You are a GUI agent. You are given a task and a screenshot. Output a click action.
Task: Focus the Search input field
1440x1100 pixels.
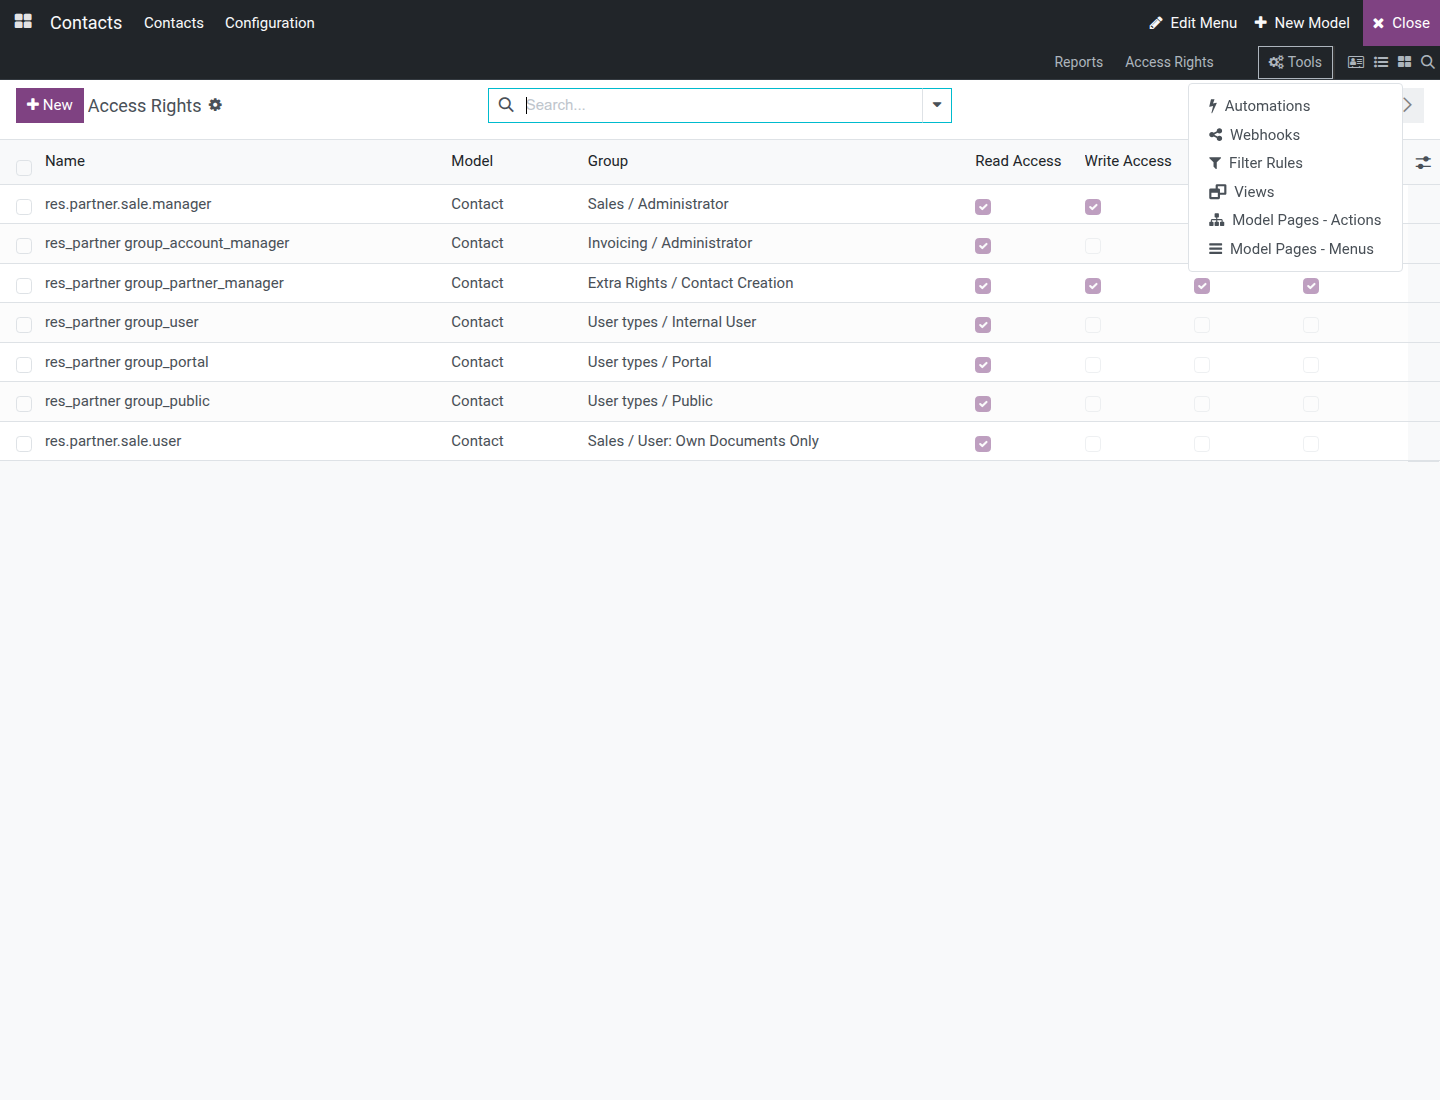tap(721, 105)
